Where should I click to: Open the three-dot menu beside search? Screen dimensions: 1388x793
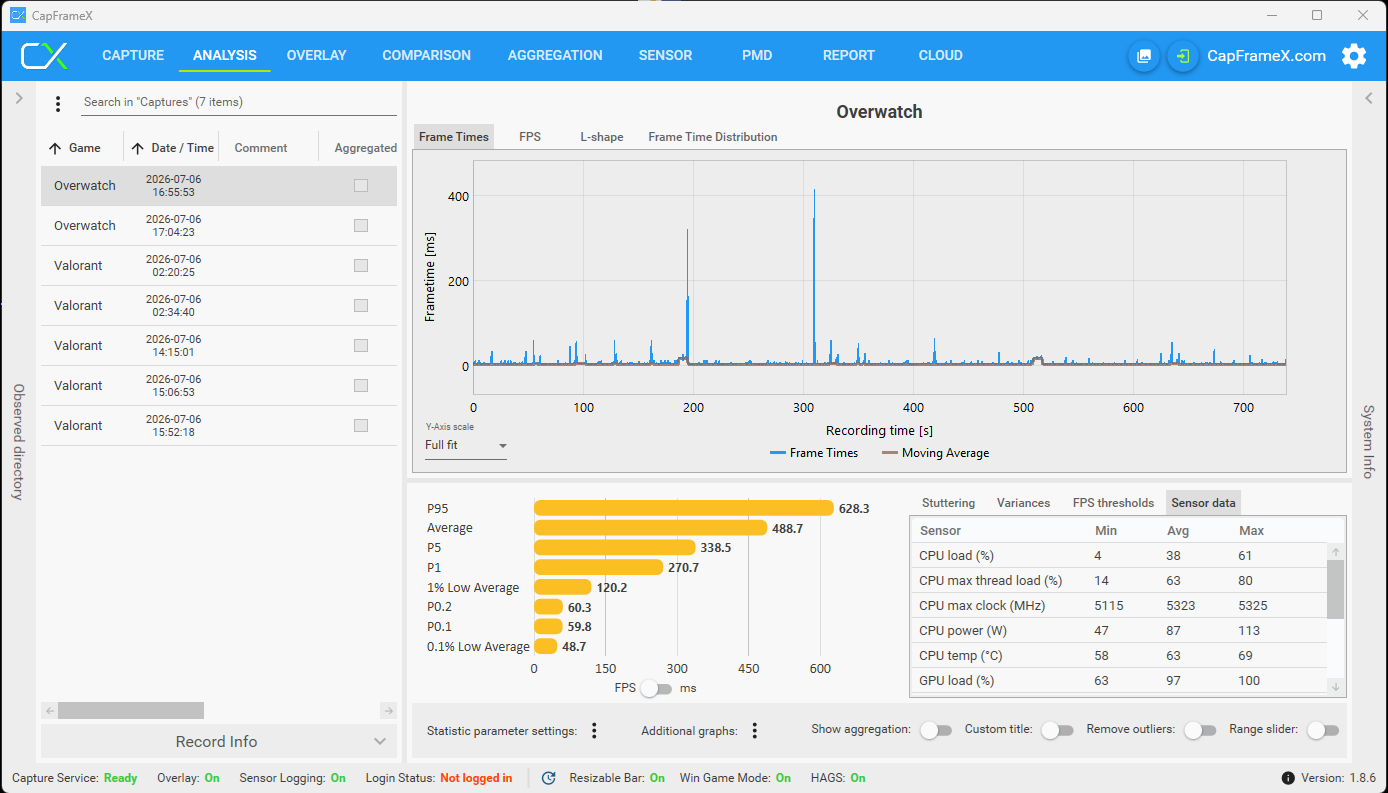click(x=58, y=104)
